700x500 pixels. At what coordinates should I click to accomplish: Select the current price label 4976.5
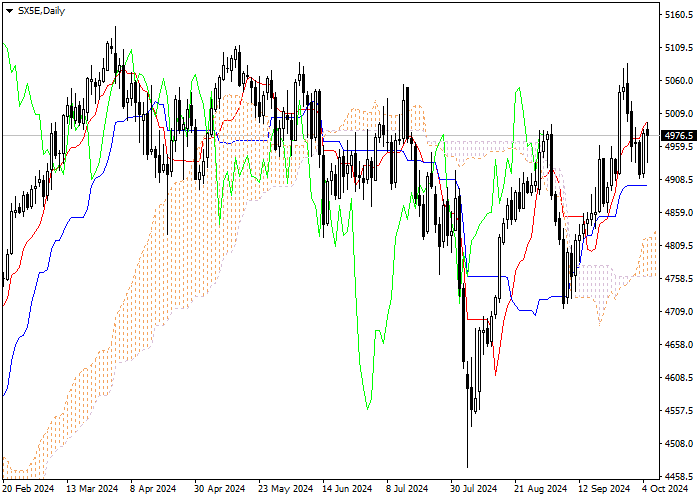679,135
